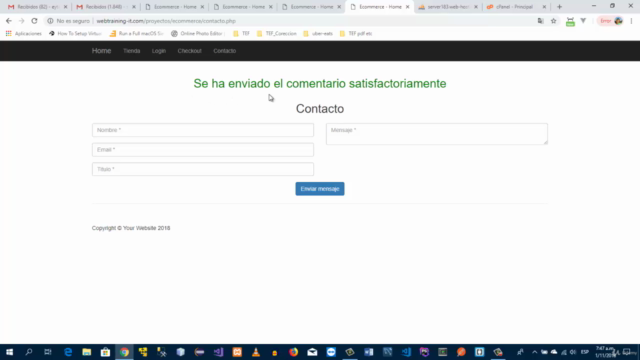Open TeamViewer from the taskbar
The image size is (640, 360).
tap(331, 352)
